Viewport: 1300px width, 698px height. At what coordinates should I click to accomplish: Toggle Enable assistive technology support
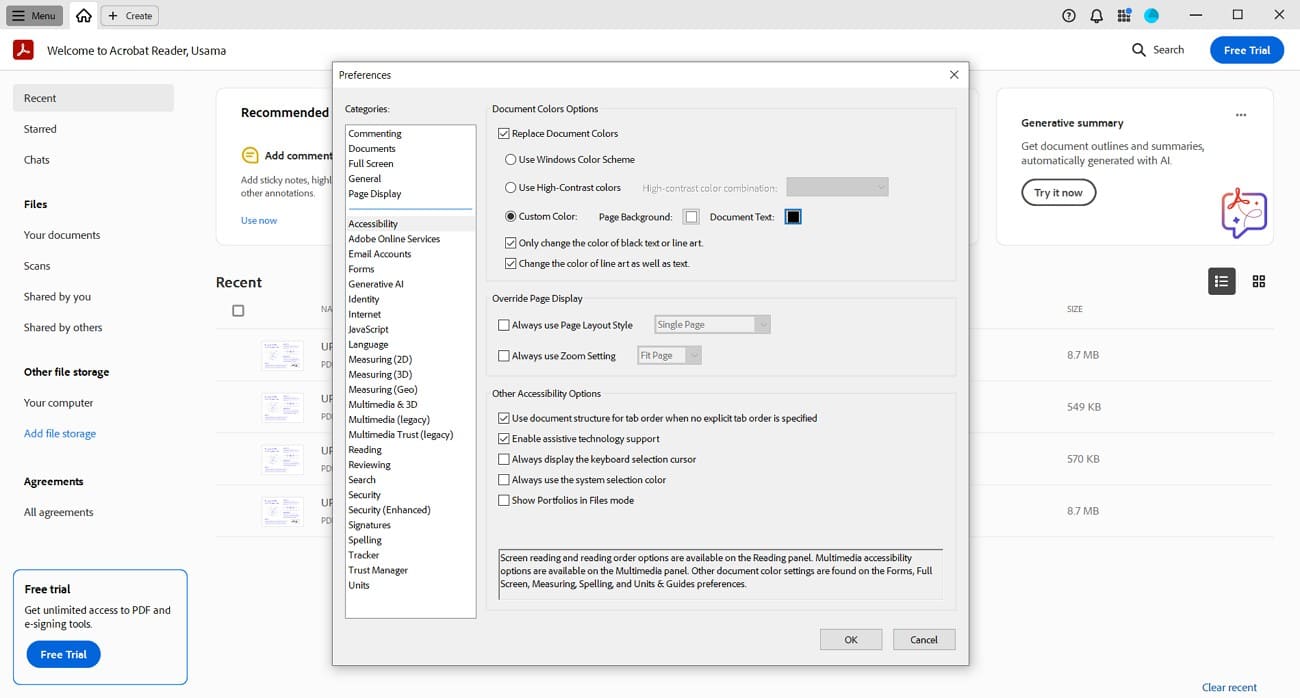pos(504,439)
